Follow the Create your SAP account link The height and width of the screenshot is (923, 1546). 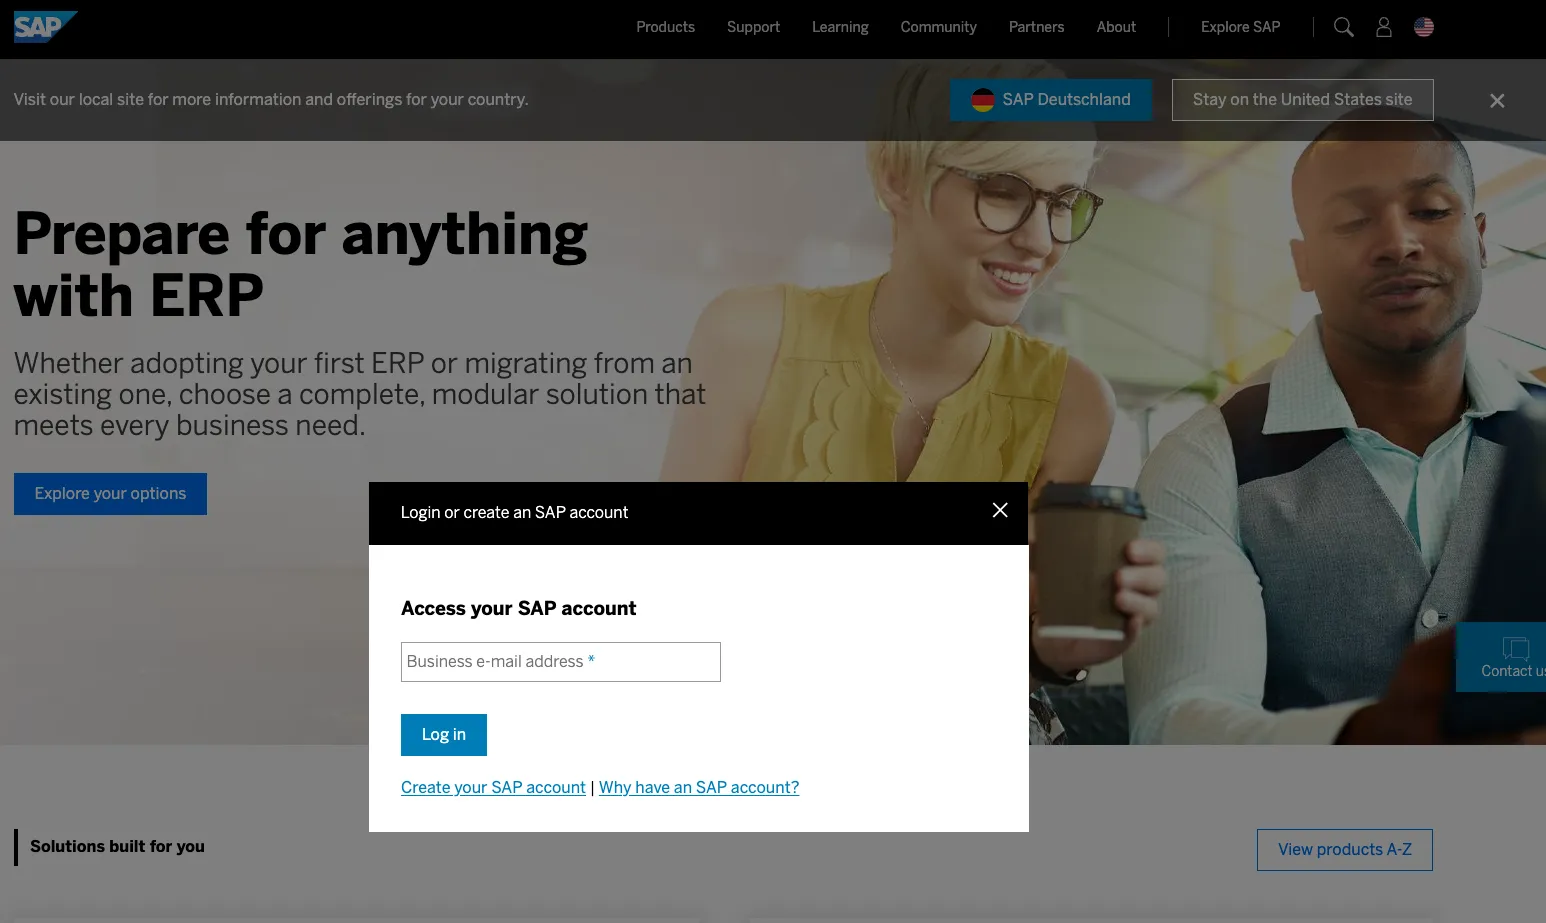[493, 787]
